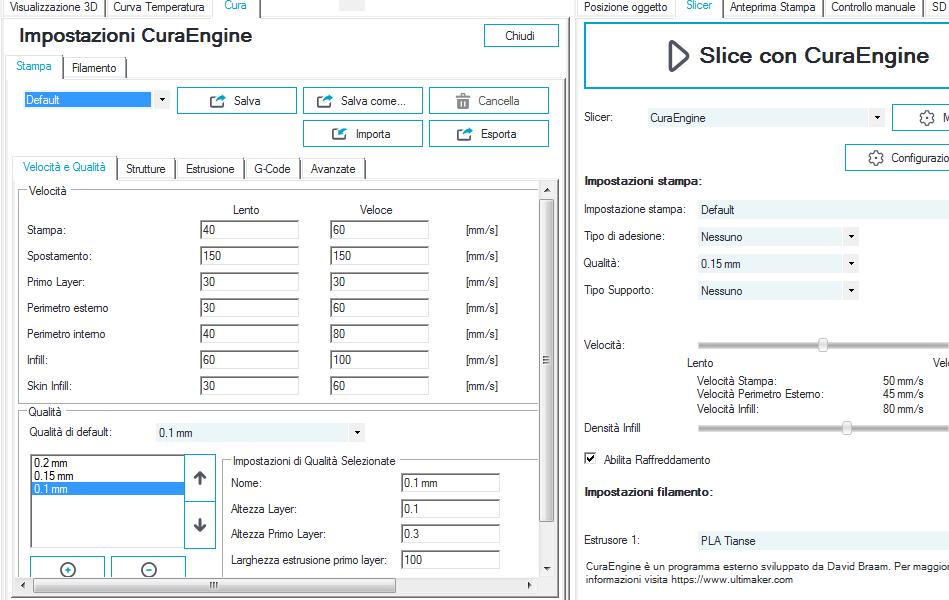
Task: Adjust the Velocità slider handle
Action: point(823,345)
